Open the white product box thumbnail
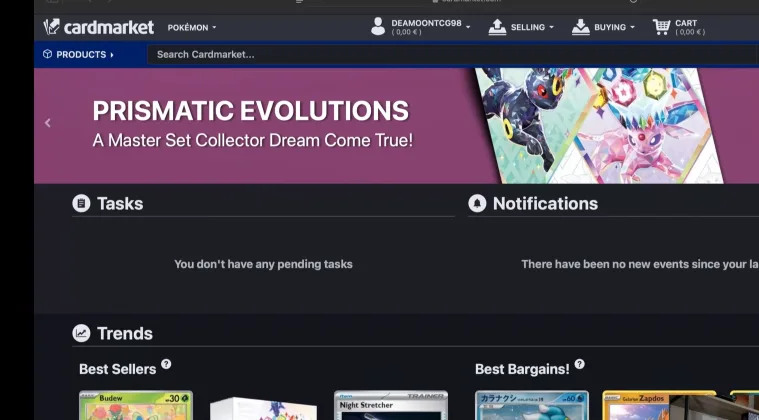Viewport: 759px width, 420px height. (x=263, y=408)
